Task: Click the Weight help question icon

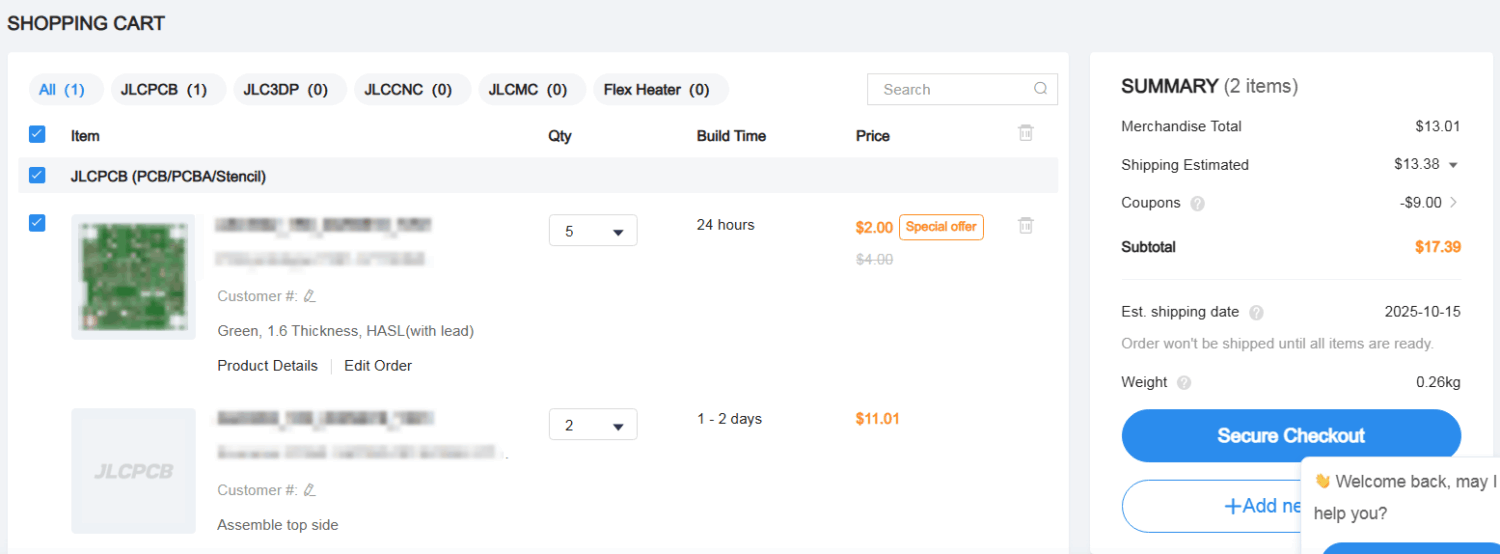Action: click(x=1184, y=382)
